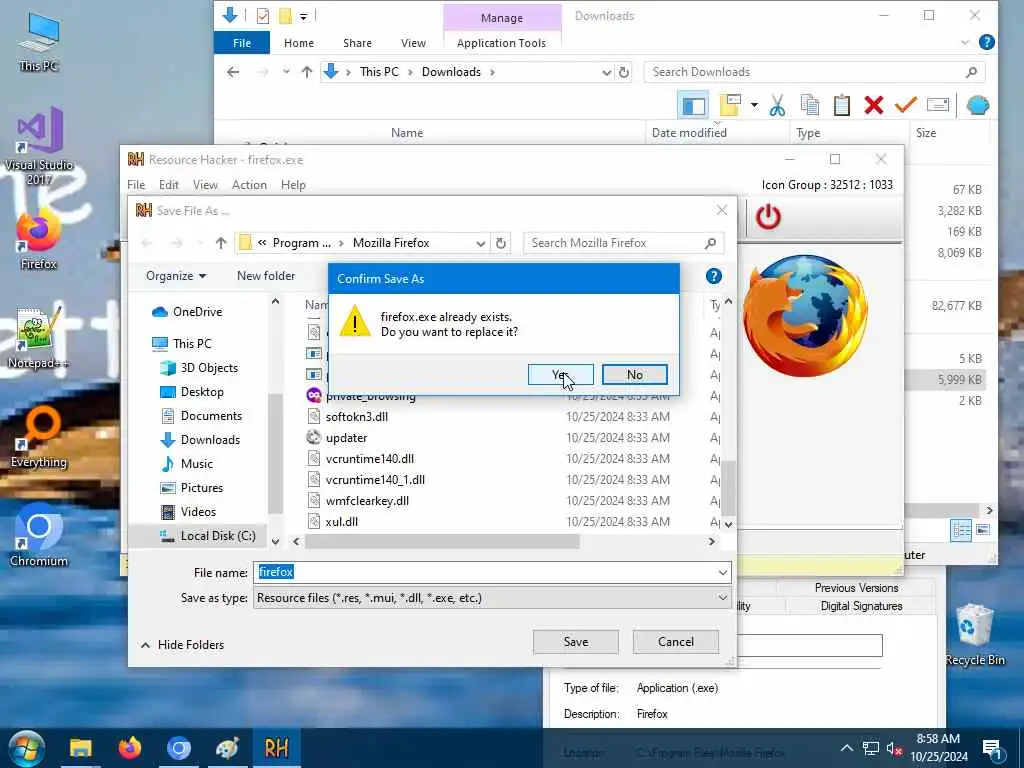This screenshot has height=768, width=1024.
Task: Toggle the preview pane icon in Explorer toolbar
Action: coord(694,105)
